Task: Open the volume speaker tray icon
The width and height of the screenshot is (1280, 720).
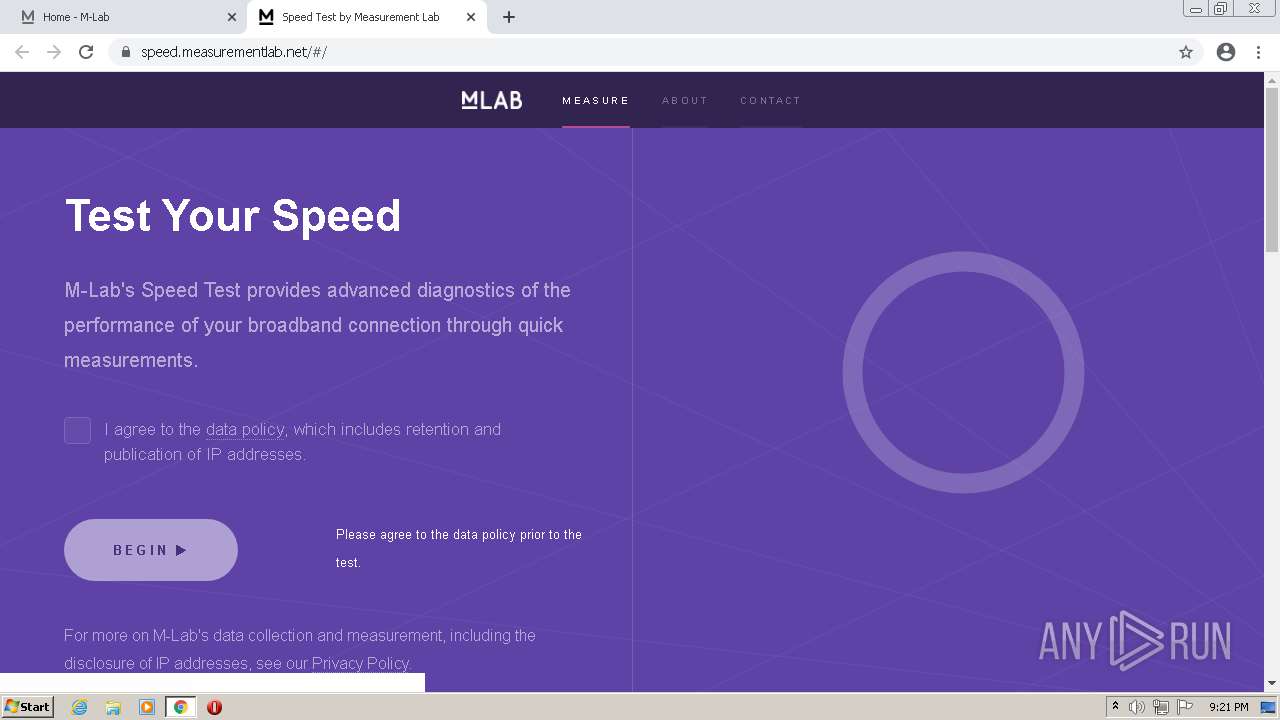Action: 1137,707
